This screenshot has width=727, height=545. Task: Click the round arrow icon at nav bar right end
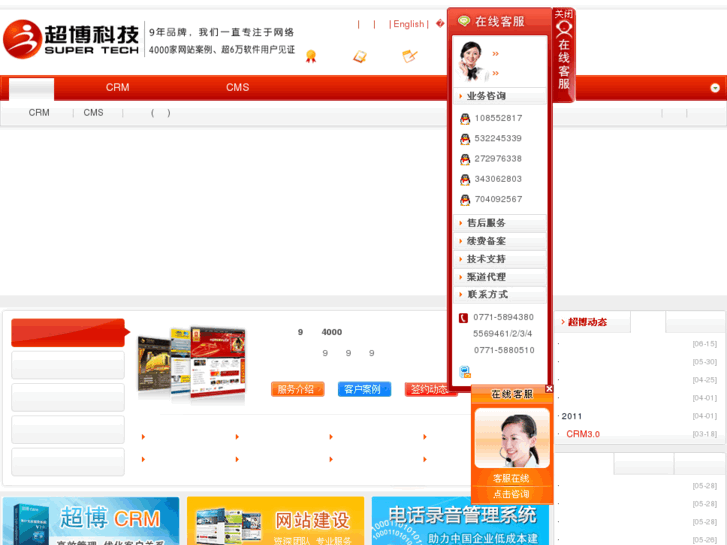pyautogui.click(x=715, y=88)
